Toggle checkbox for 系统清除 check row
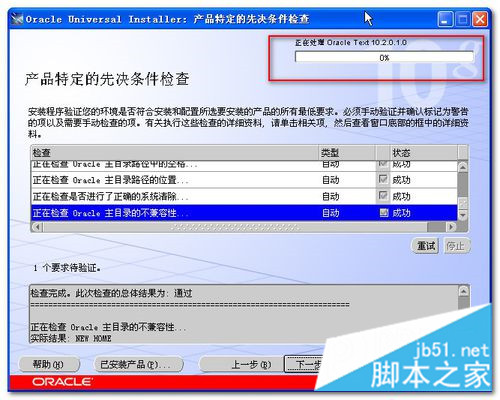The image size is (500, 400). (x=383, y=196)
